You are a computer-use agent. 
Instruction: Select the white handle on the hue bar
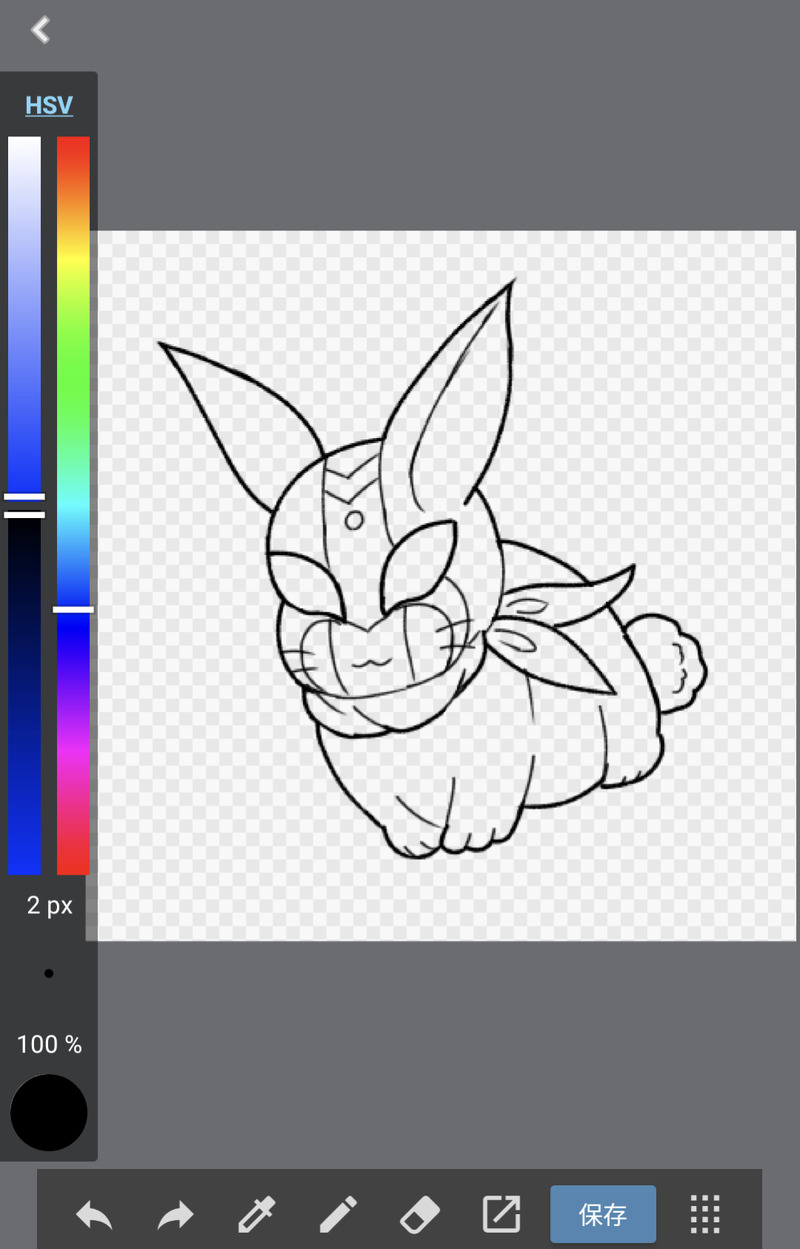(73, 609)
